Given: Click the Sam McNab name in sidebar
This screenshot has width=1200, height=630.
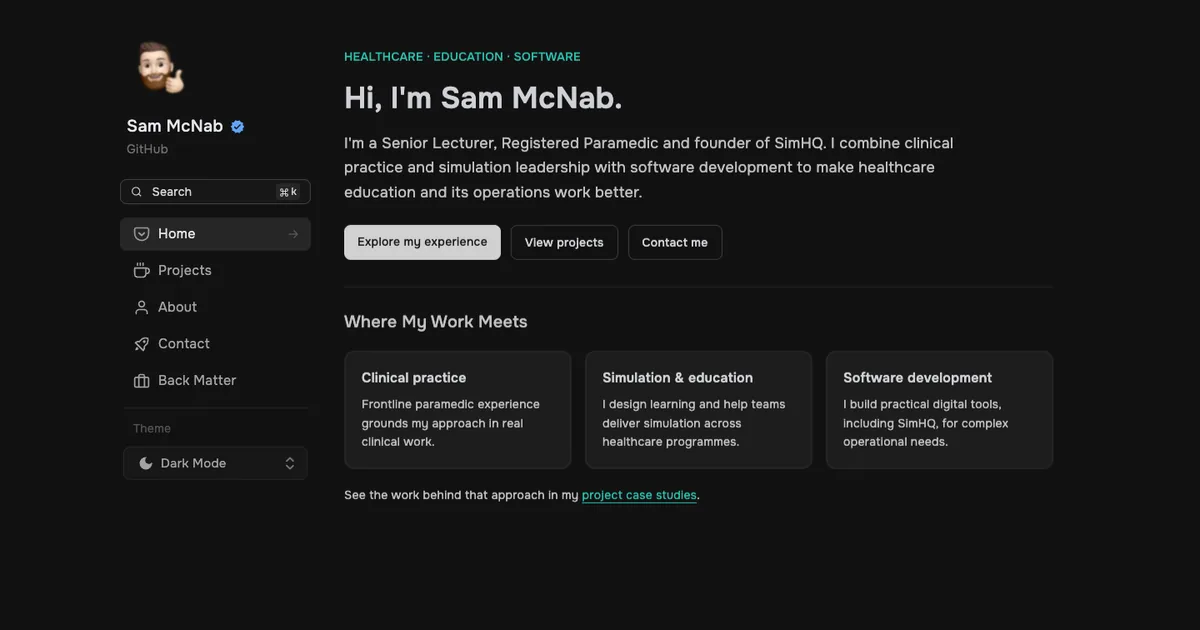Looking at the screenshot, I should [175, 126].
